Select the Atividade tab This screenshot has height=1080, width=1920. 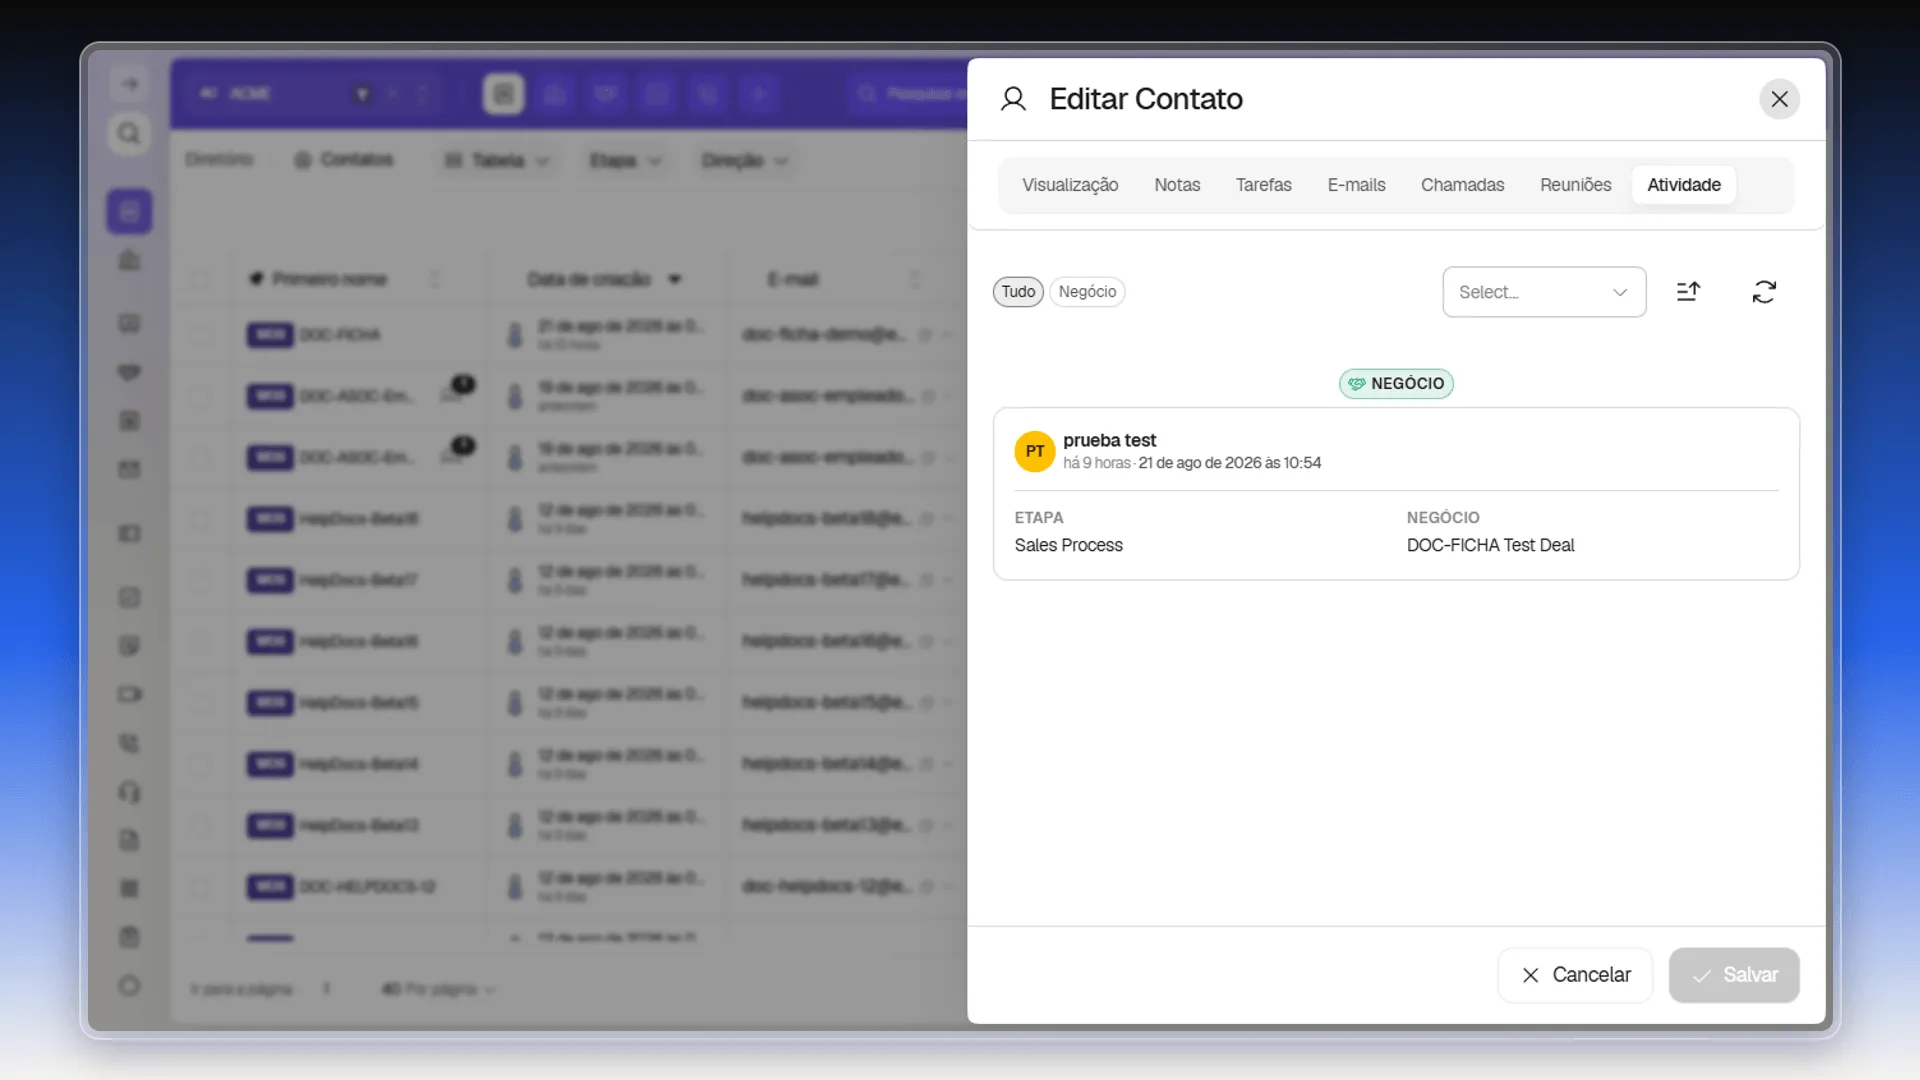tap(1684, 185)
